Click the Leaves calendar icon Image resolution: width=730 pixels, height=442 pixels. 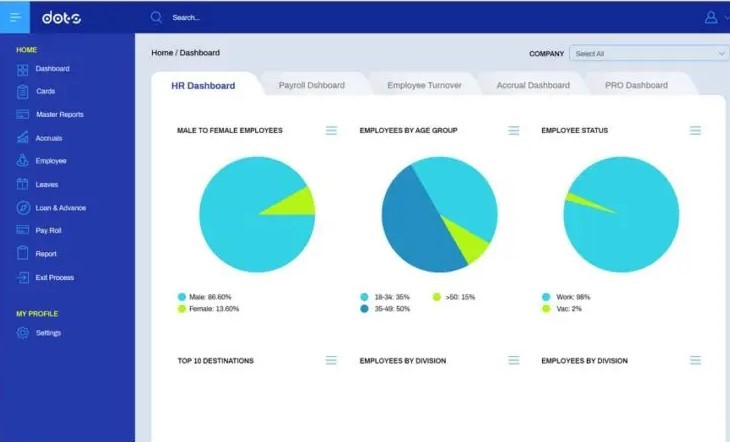coord(22,184)
